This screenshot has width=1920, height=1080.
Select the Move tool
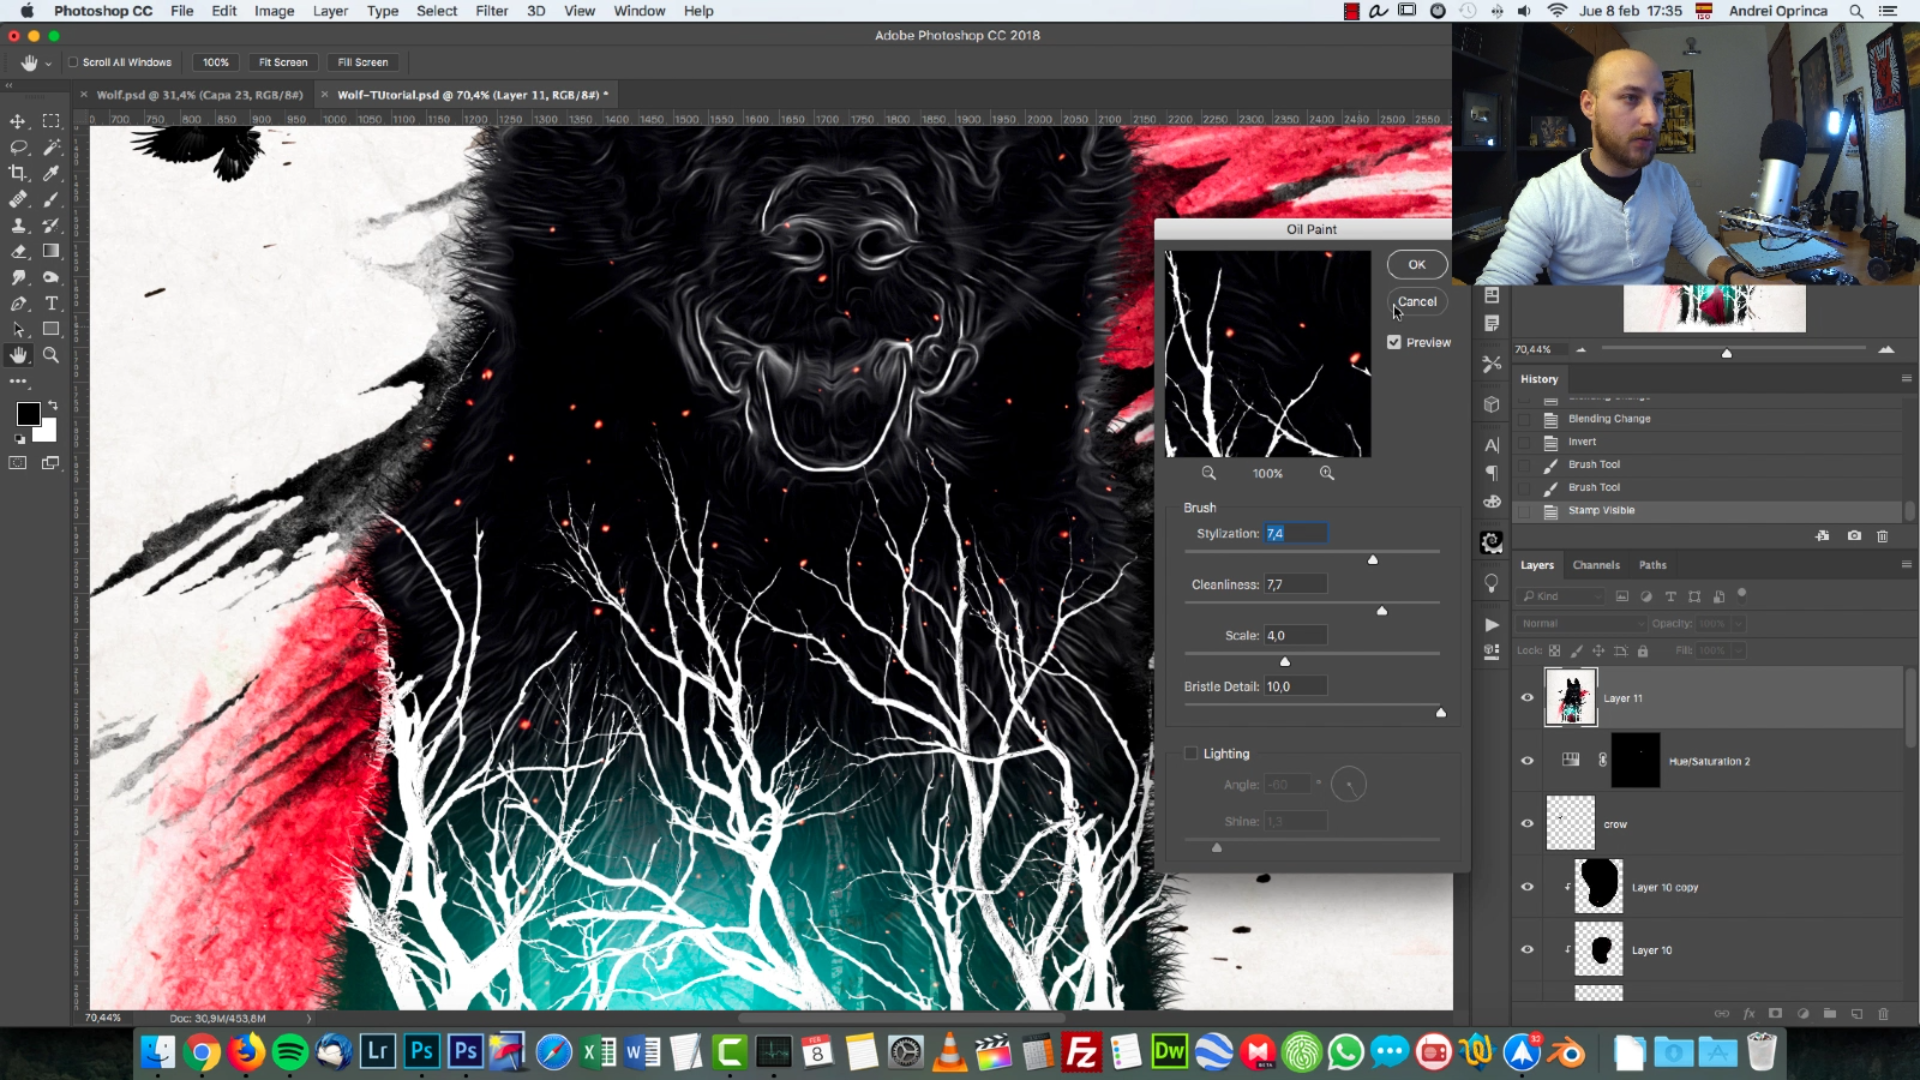(18, 121)
